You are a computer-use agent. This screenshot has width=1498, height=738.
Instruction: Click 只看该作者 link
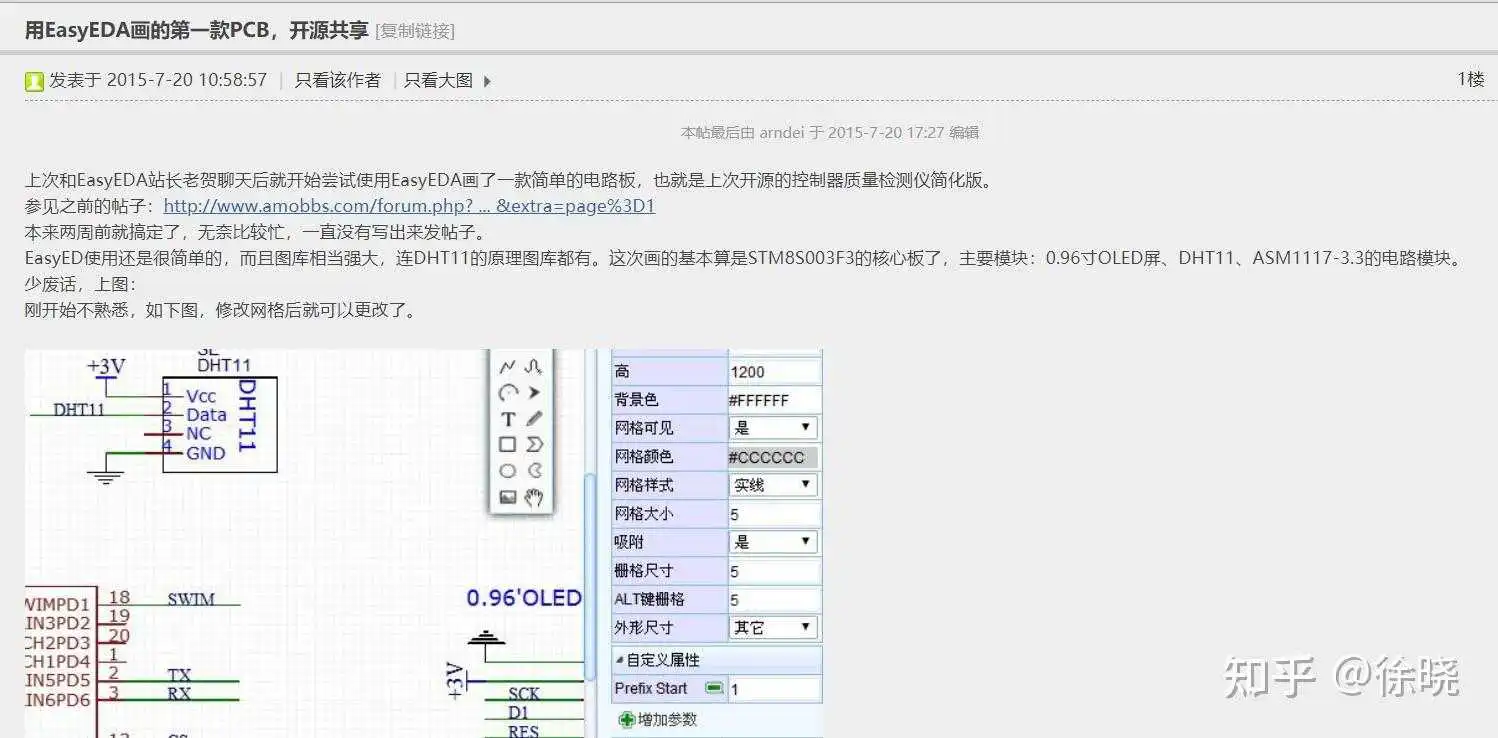coord(338,81)
